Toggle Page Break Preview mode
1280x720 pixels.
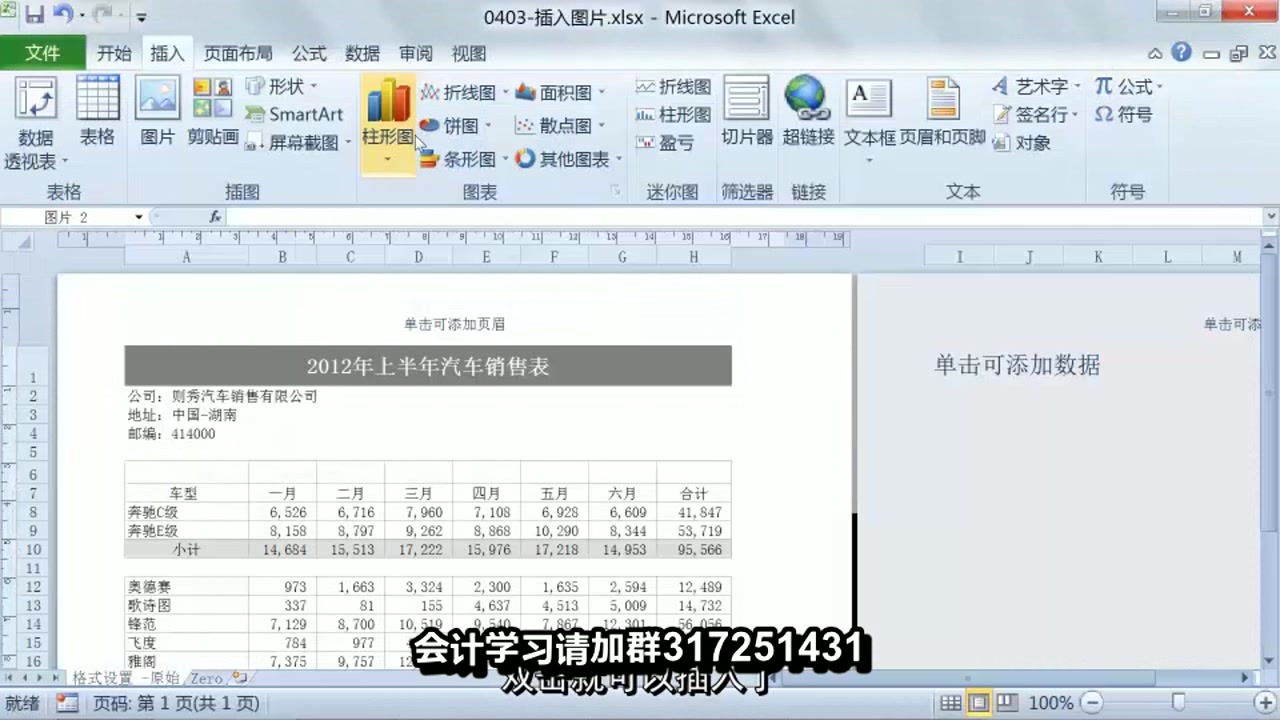[x=1004, y=703]
